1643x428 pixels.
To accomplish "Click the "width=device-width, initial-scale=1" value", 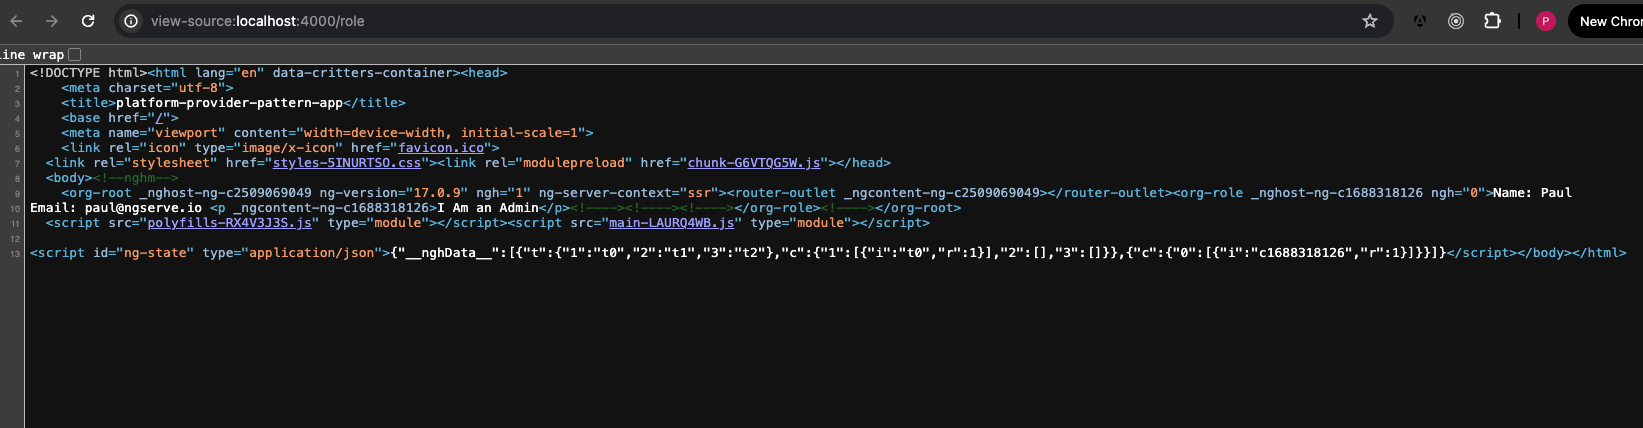I will tap(440, 133).
